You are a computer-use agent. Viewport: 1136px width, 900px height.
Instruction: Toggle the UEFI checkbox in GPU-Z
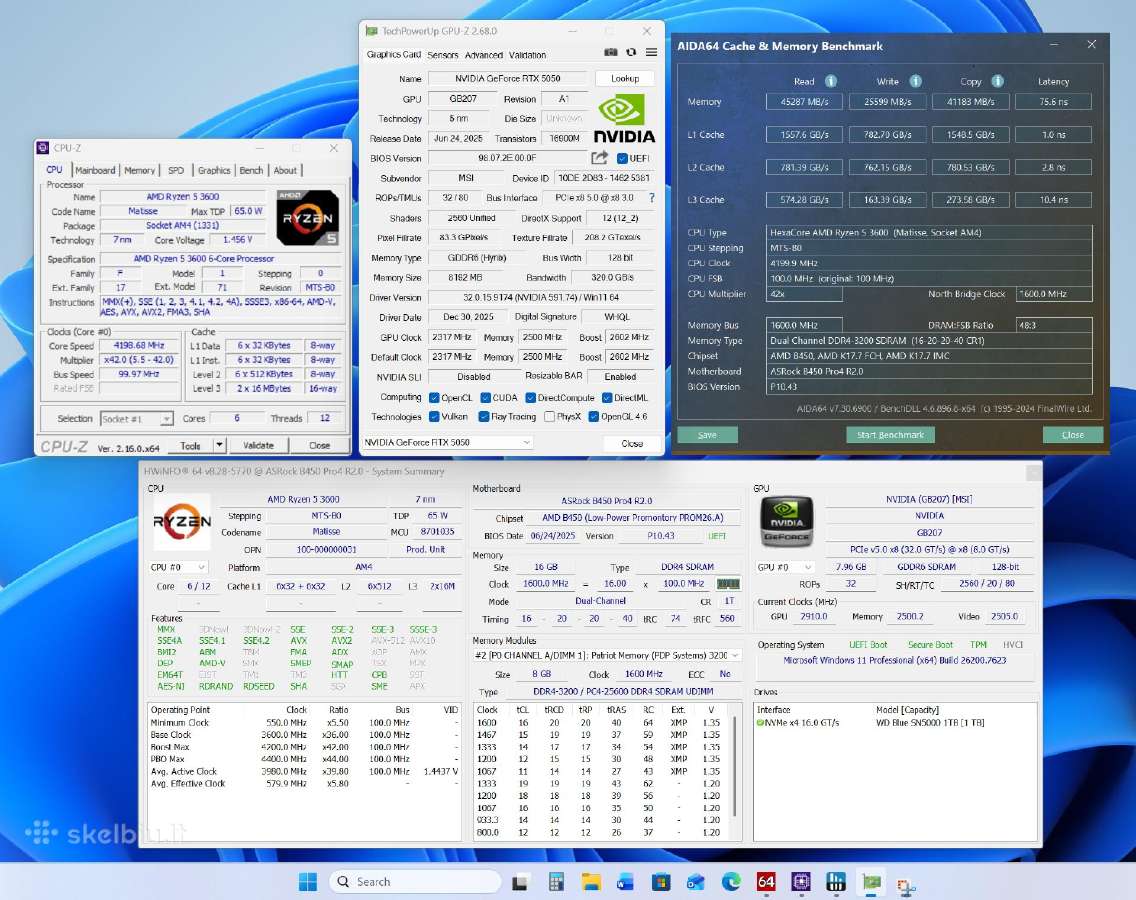[622, 159]
